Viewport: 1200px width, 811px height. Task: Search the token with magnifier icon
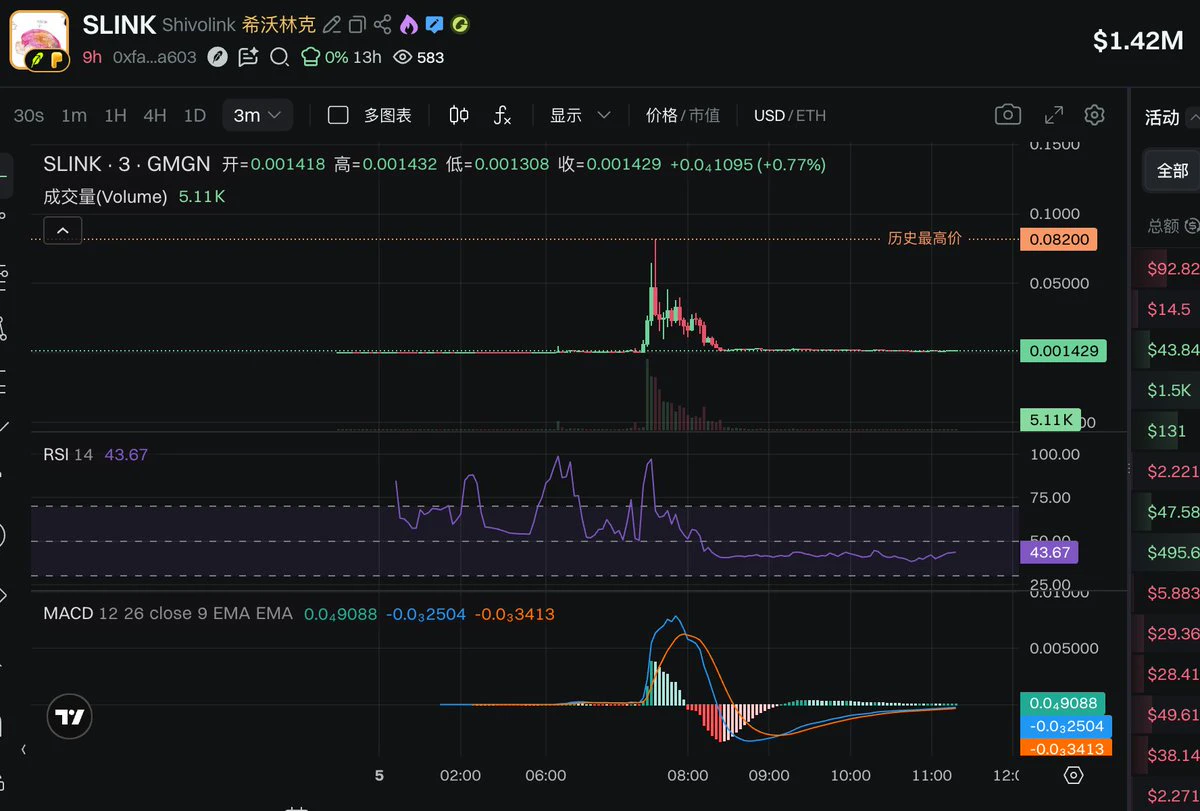[280, 57]
